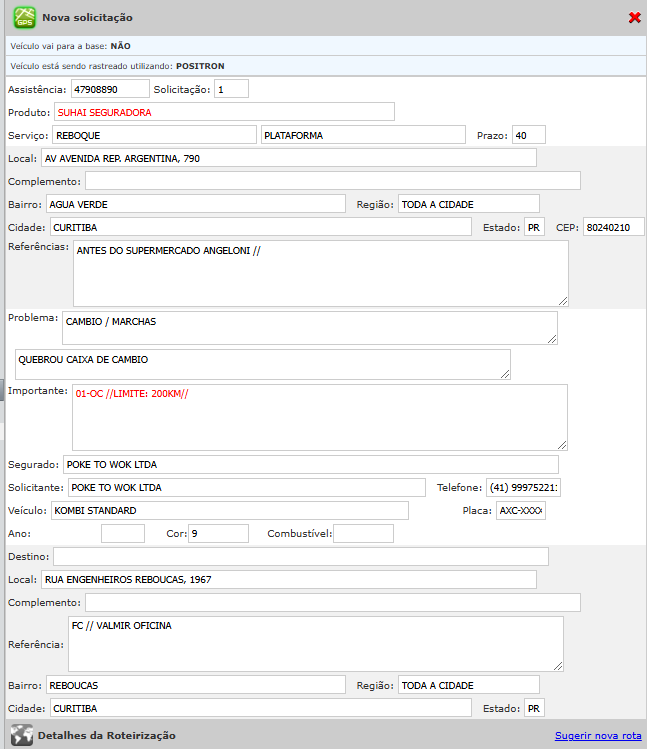Screen dimensions: 652x749
Task: Click the Serviço field showing REBOQUE
Action: [154, 135]
